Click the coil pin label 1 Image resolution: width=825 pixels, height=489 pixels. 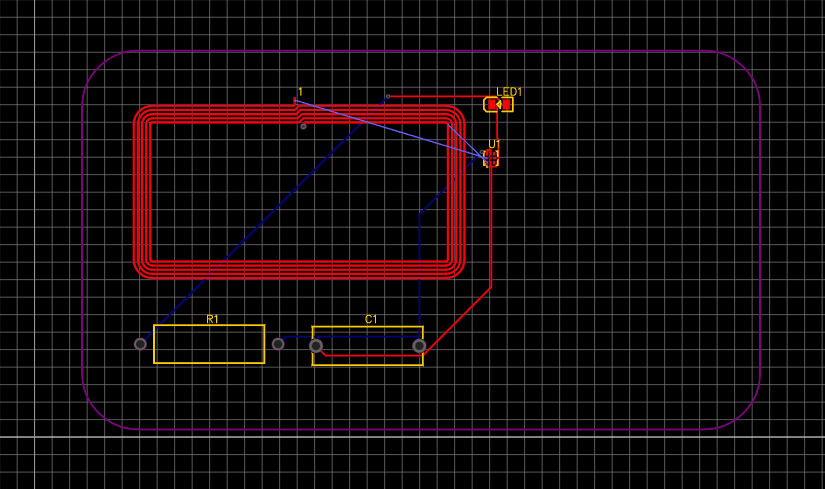(x=300, y=92)
